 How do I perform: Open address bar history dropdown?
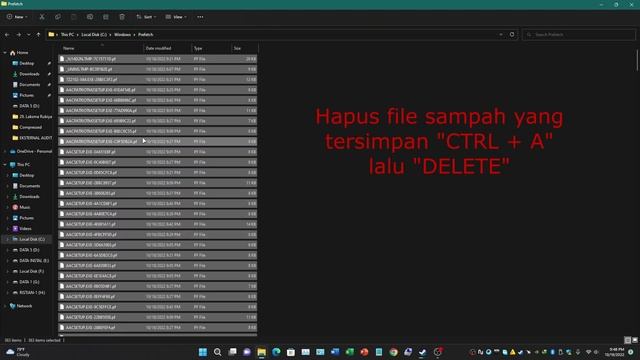tap(501, 35)
